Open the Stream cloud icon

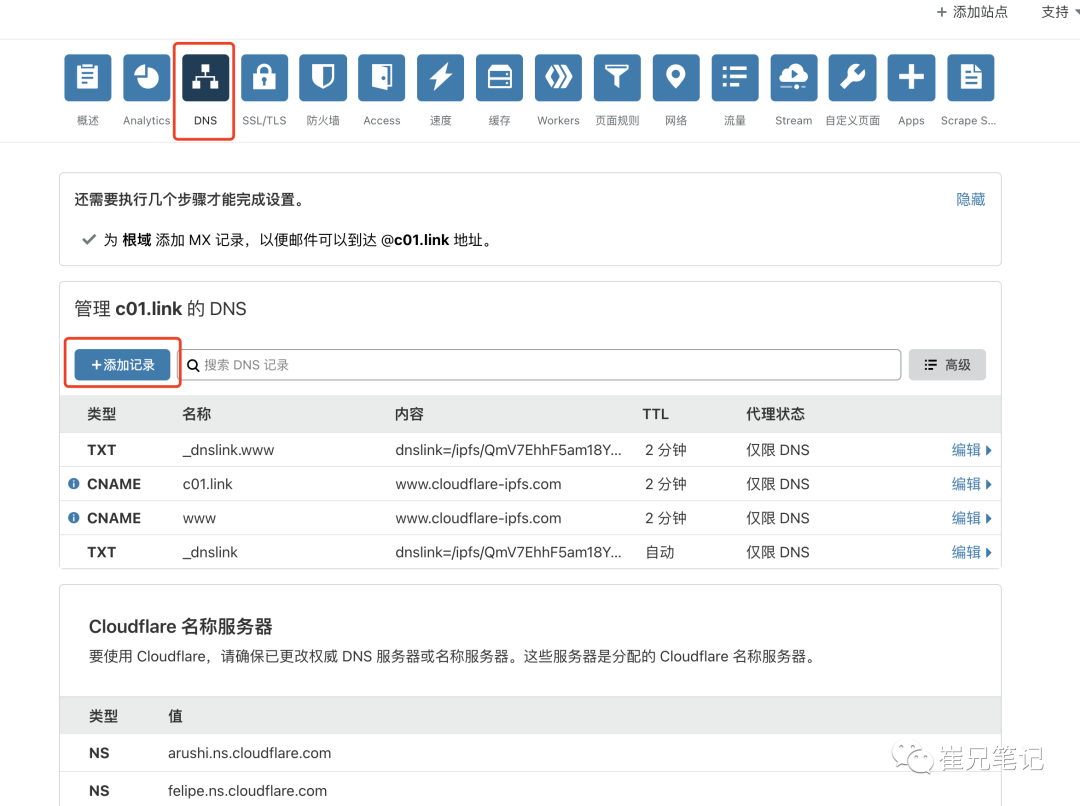click(794, 78)
